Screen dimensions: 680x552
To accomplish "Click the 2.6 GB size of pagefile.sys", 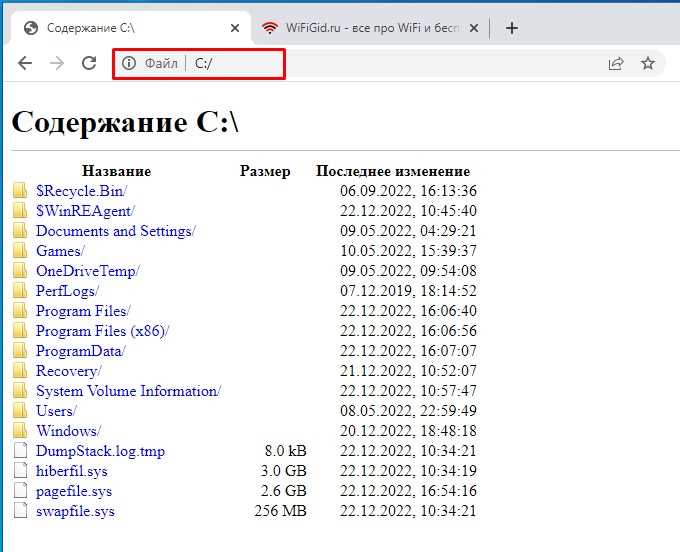I will pos(284,490).
